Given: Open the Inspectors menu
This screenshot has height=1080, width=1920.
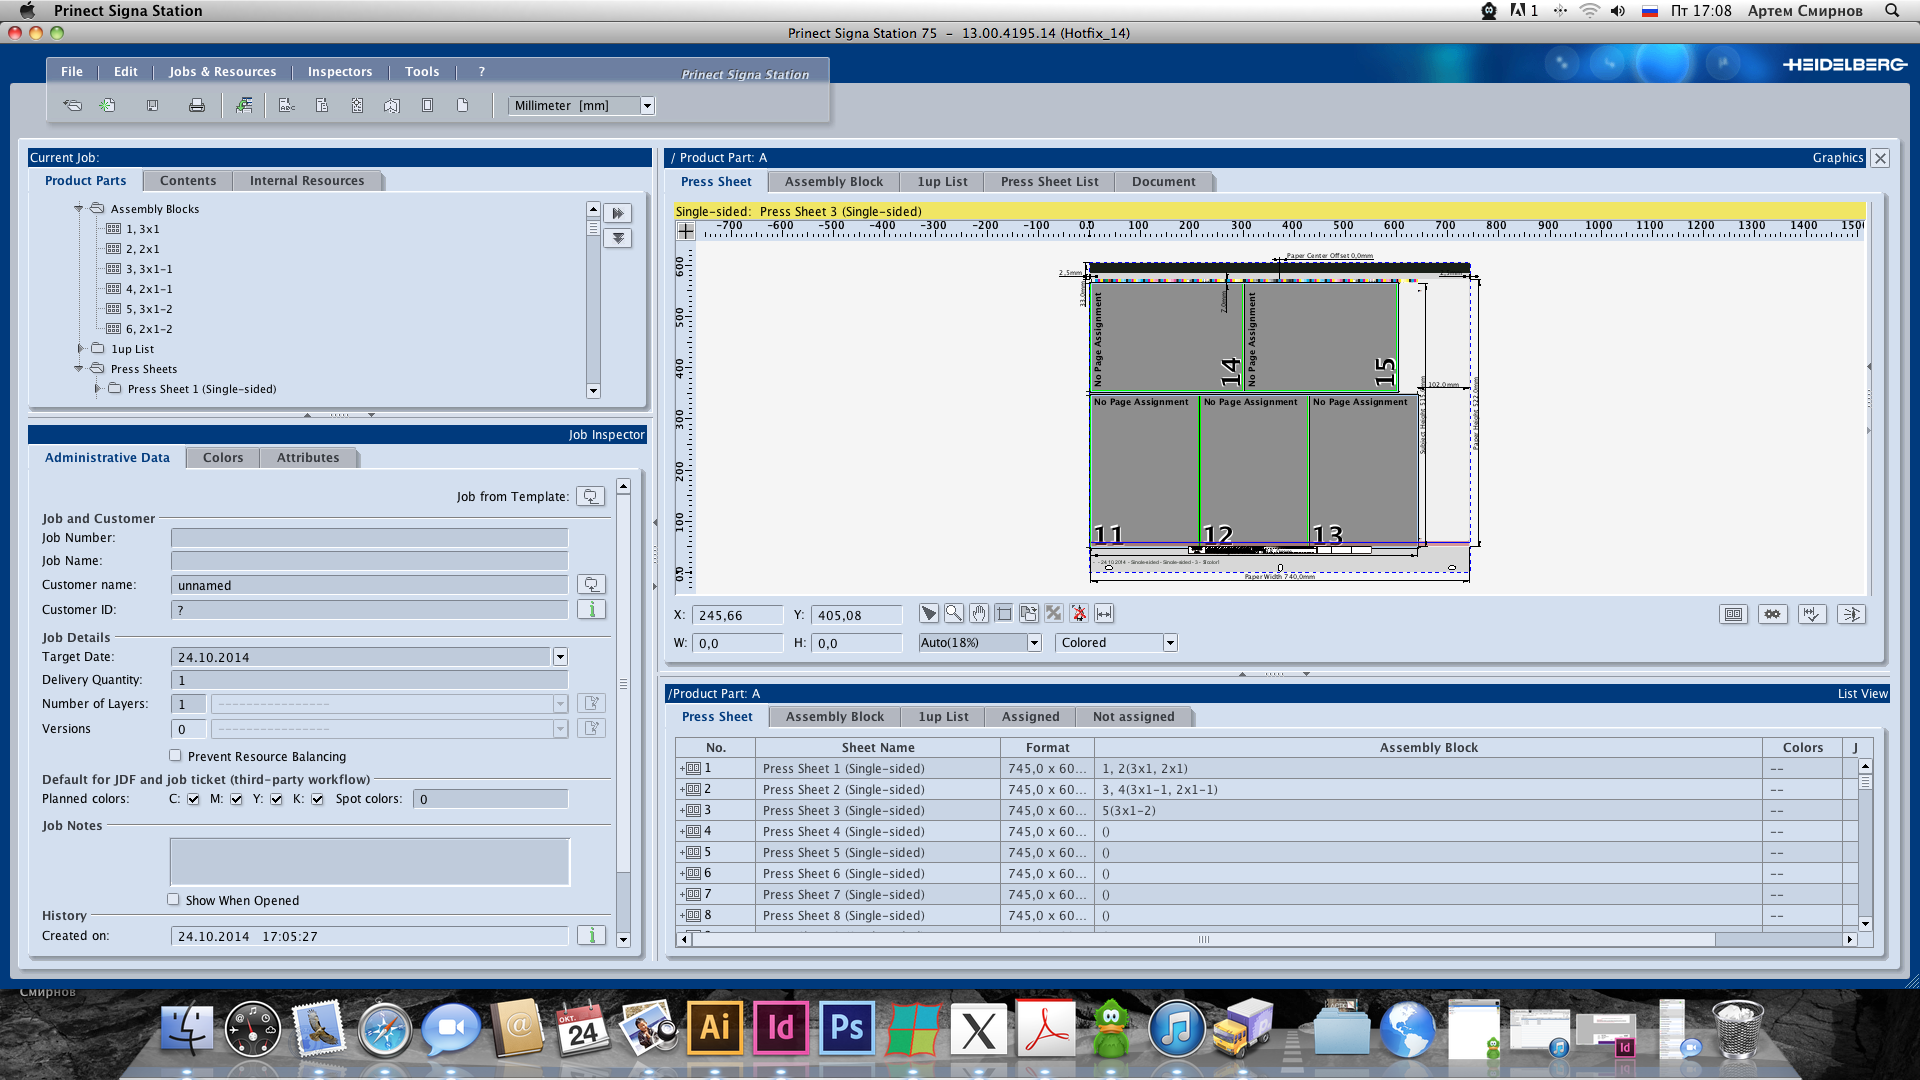Looking at the screenshot, I should click(340, 72).
